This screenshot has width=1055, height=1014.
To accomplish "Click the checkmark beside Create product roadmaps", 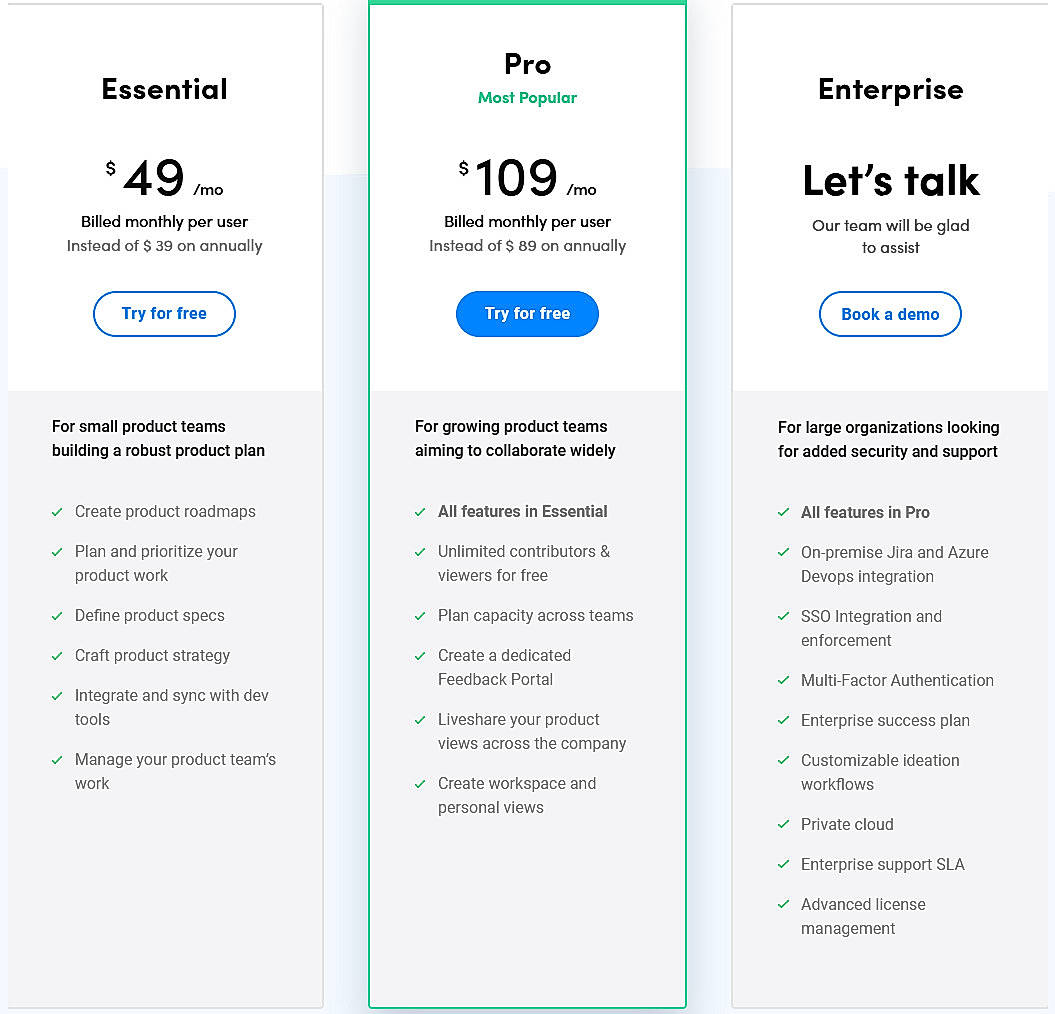I will [58, 512].
